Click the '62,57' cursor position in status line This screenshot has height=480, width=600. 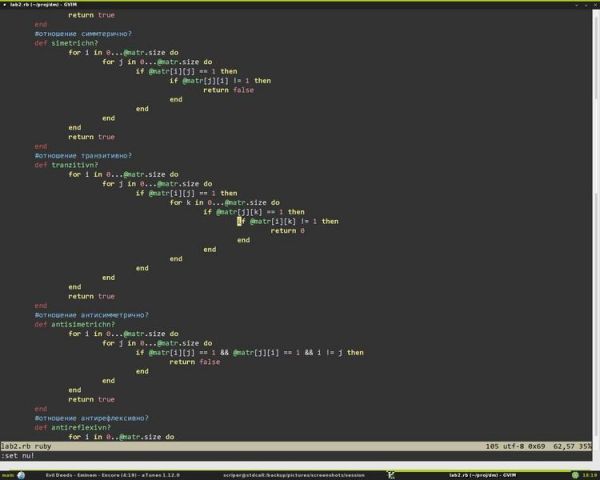click(564, 446)
